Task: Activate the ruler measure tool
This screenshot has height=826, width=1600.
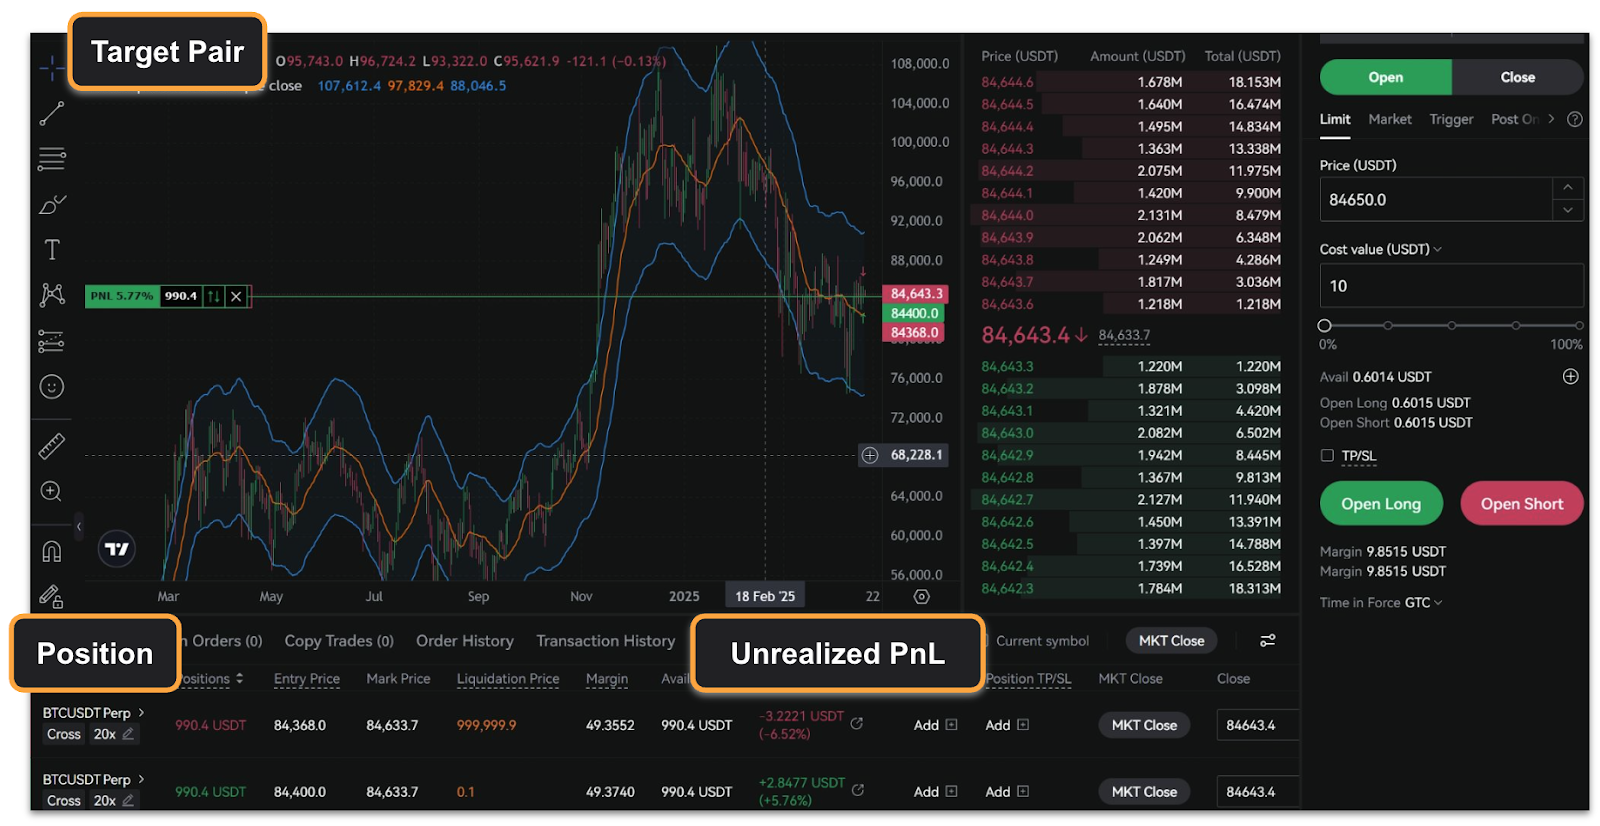Action: [x=52, y=446]
